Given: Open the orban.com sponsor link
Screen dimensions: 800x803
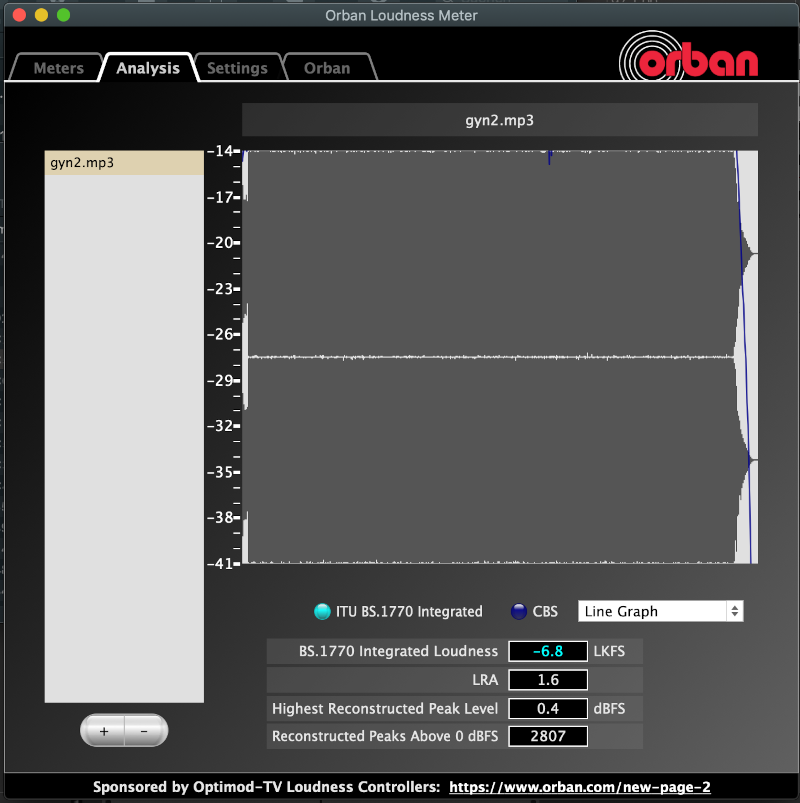Looking at the screenshot, I should point(580,787).
